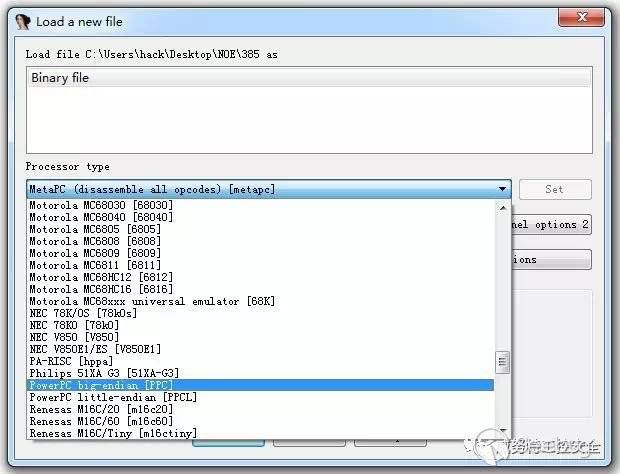
Task: Select PowerPC little-endian [PPCL]
Action: pos(261,397)
